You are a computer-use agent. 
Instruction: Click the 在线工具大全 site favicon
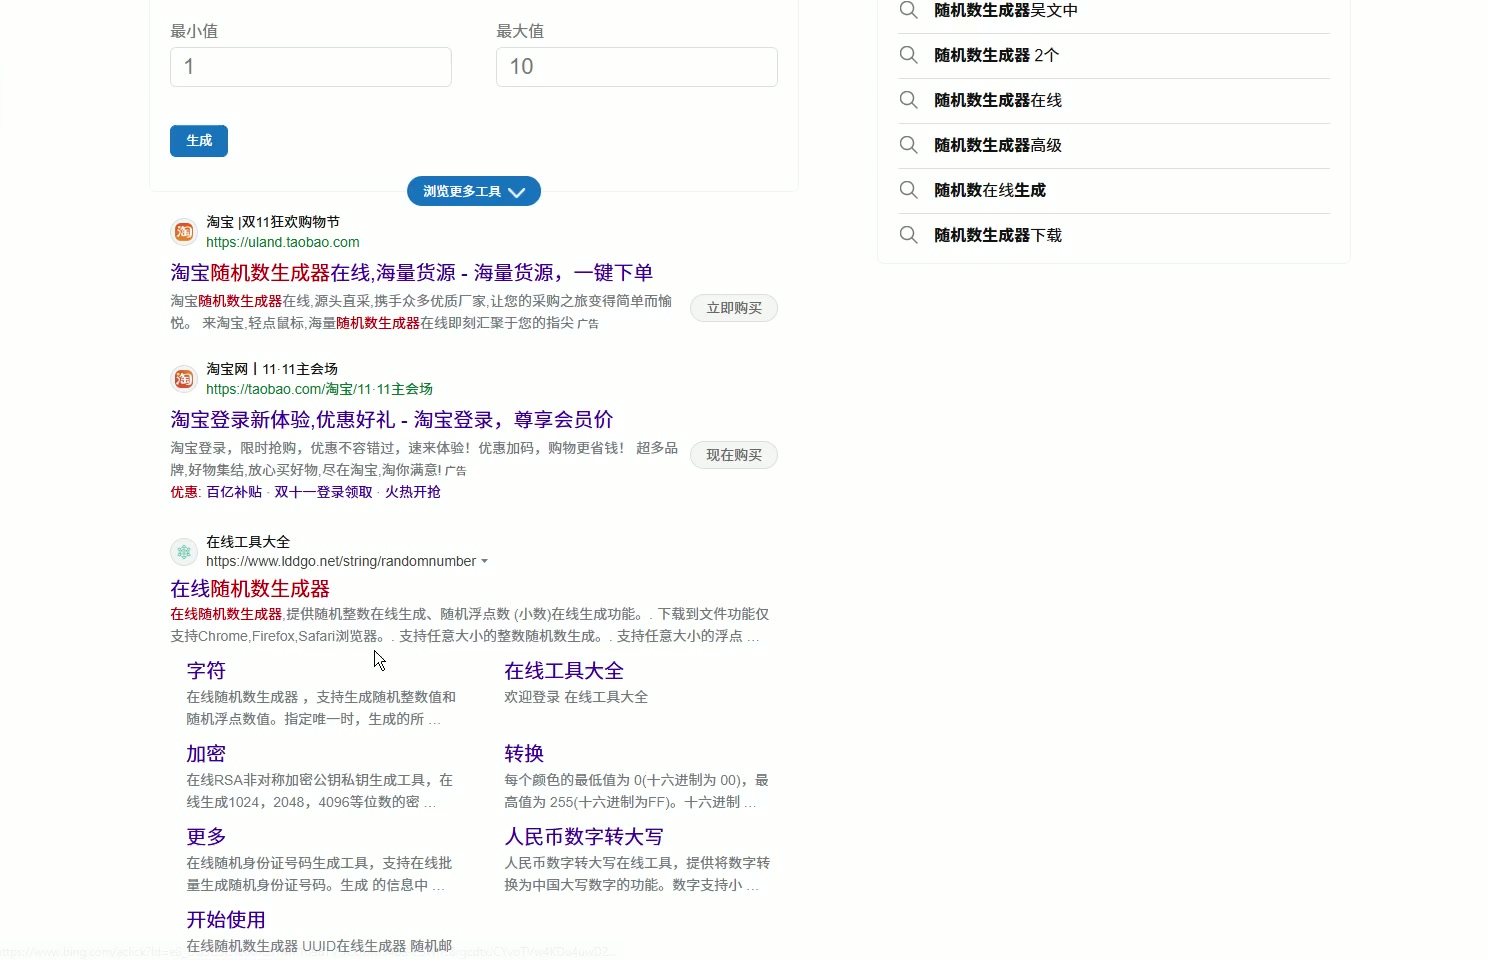184,552
